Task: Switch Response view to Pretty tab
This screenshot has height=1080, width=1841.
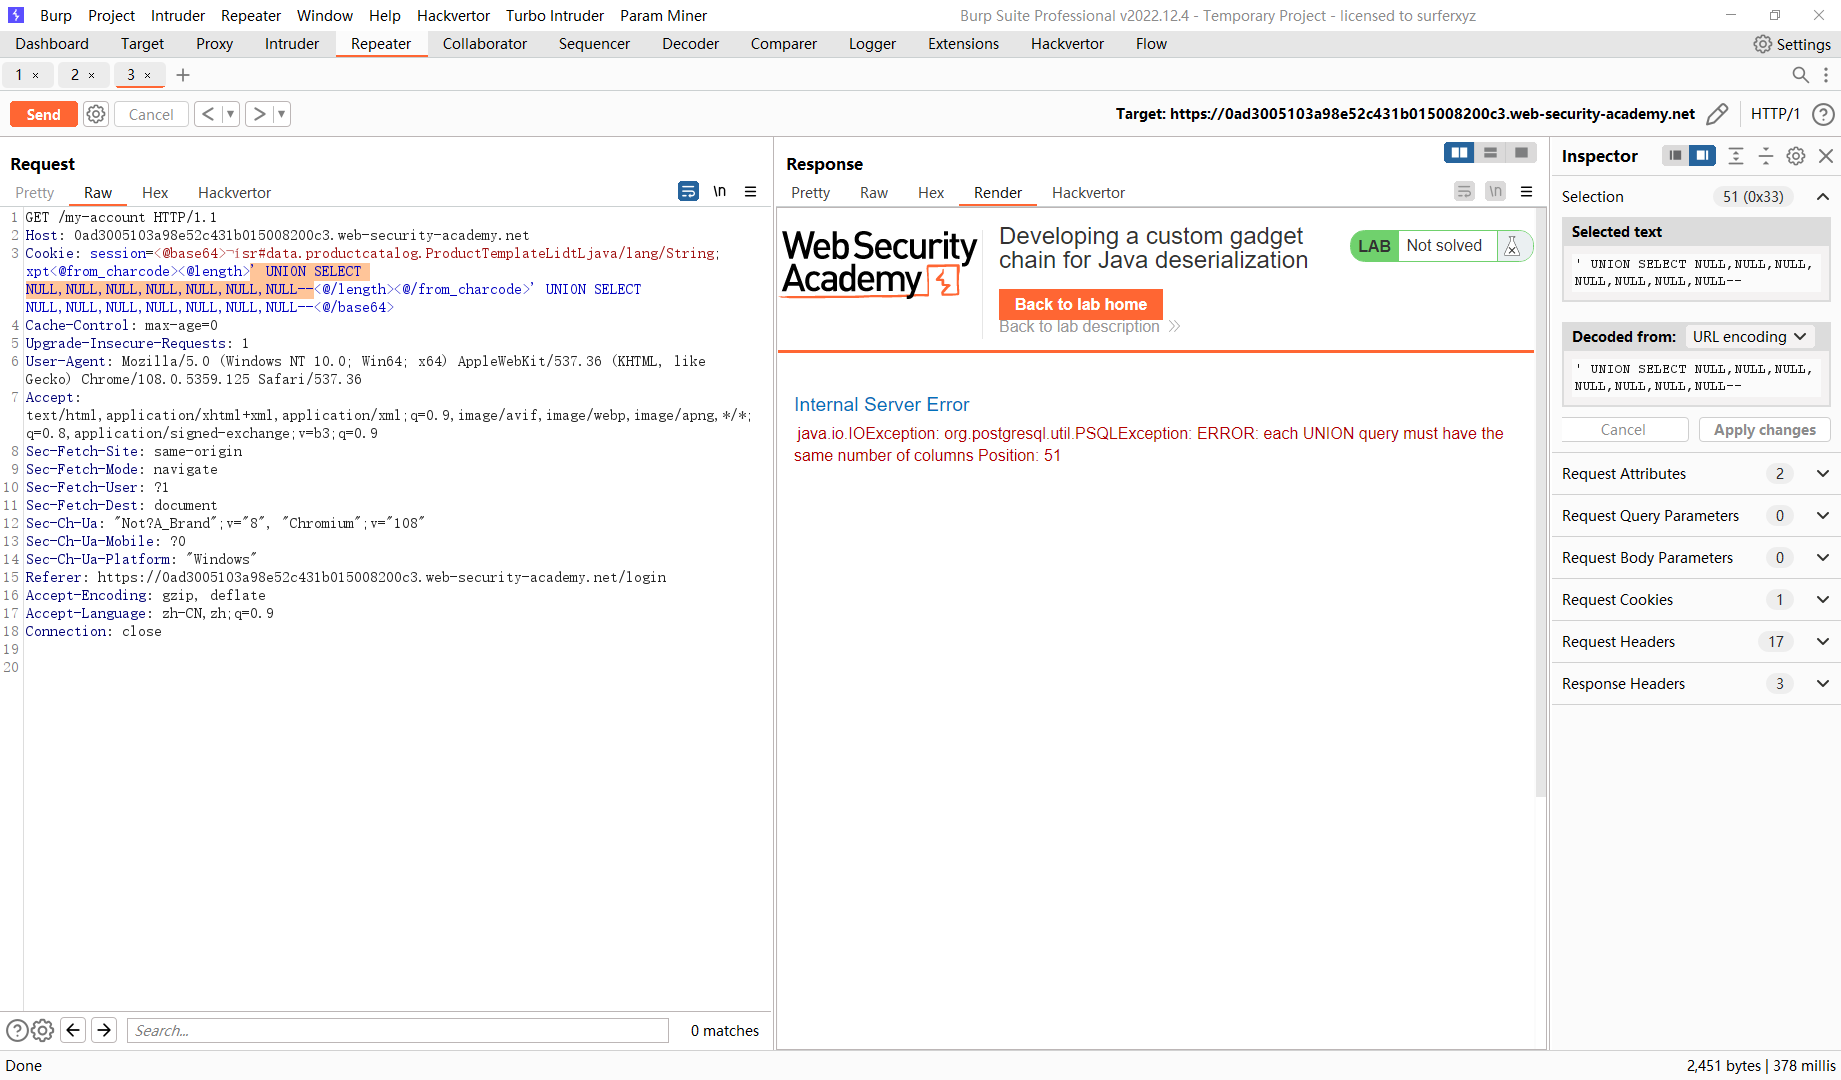Action: tap(811, 193)
